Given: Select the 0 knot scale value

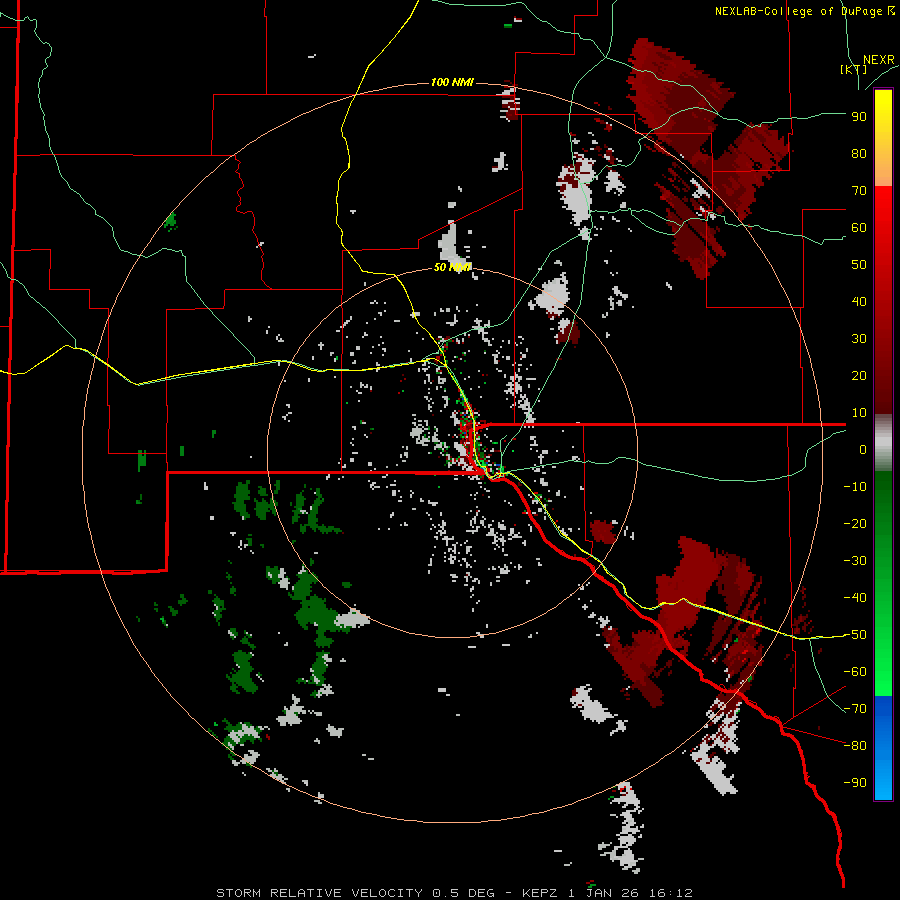Looking at the screenshot, I should 863,449.
